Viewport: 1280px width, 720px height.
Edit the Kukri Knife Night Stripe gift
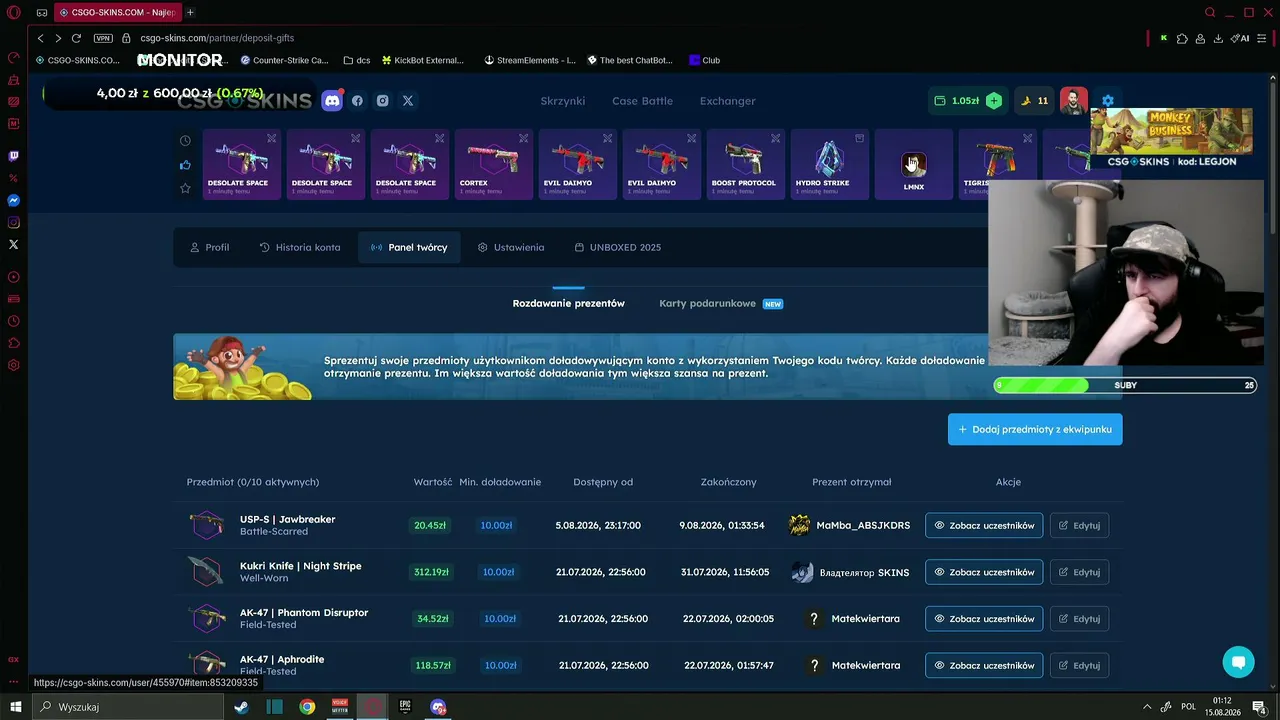1079,572
